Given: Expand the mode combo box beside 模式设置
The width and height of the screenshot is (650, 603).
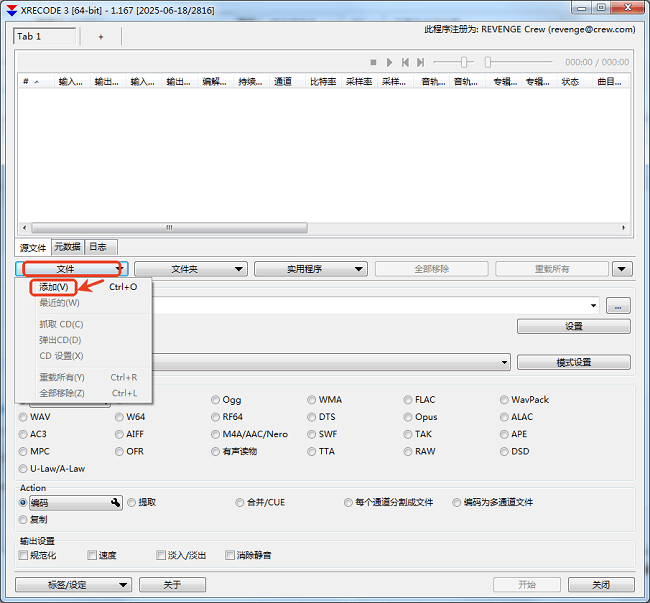Looking at the screenshot, I should pos(504,362).
